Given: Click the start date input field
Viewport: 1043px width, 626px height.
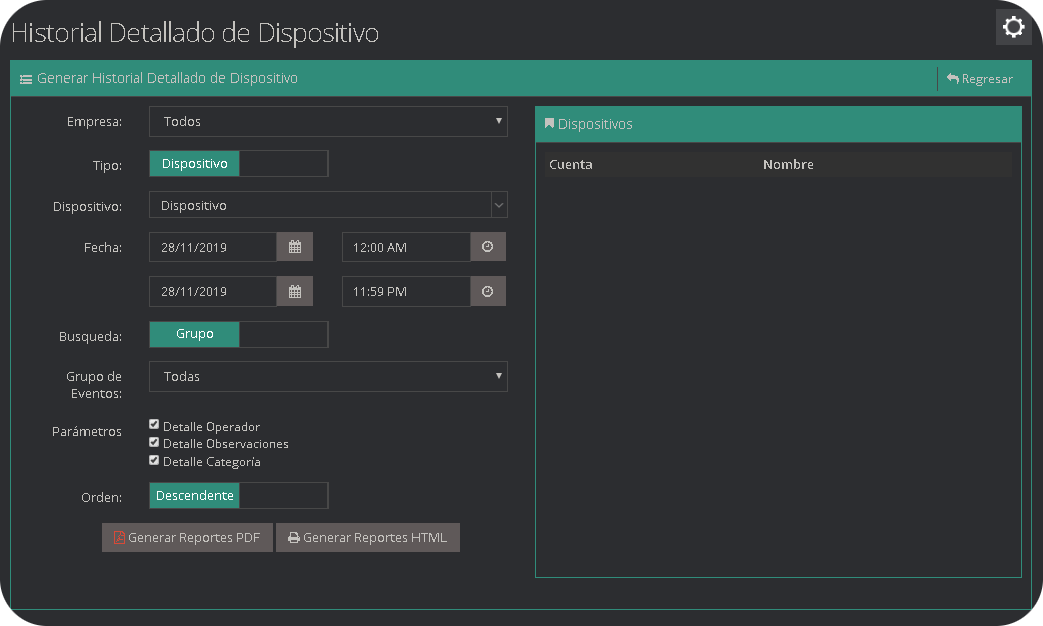Looking at the screenshot, I should [x=212, y=246].
